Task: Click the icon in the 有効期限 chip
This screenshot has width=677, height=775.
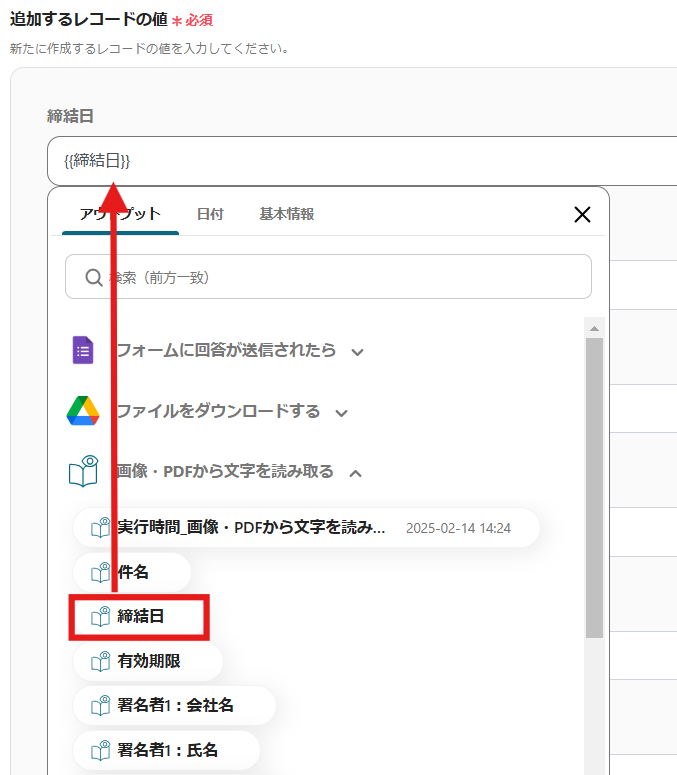Action: click(101, 661)
